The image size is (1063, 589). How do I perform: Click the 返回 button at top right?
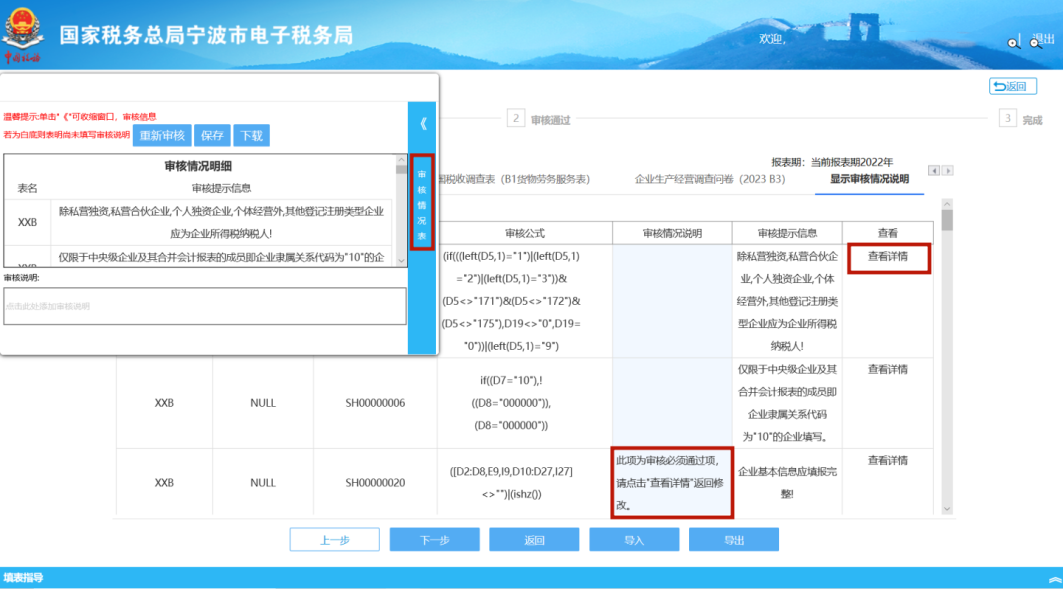[x=1012, y=87]
